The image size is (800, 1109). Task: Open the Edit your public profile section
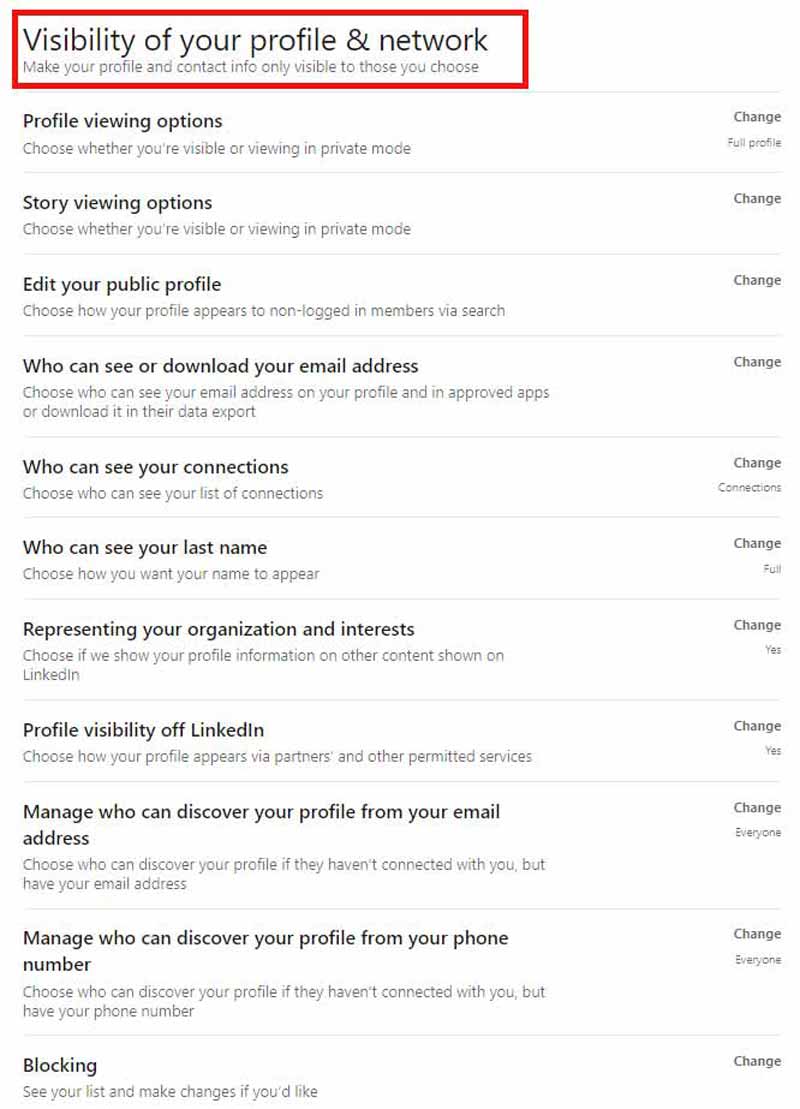coord(121,284)
